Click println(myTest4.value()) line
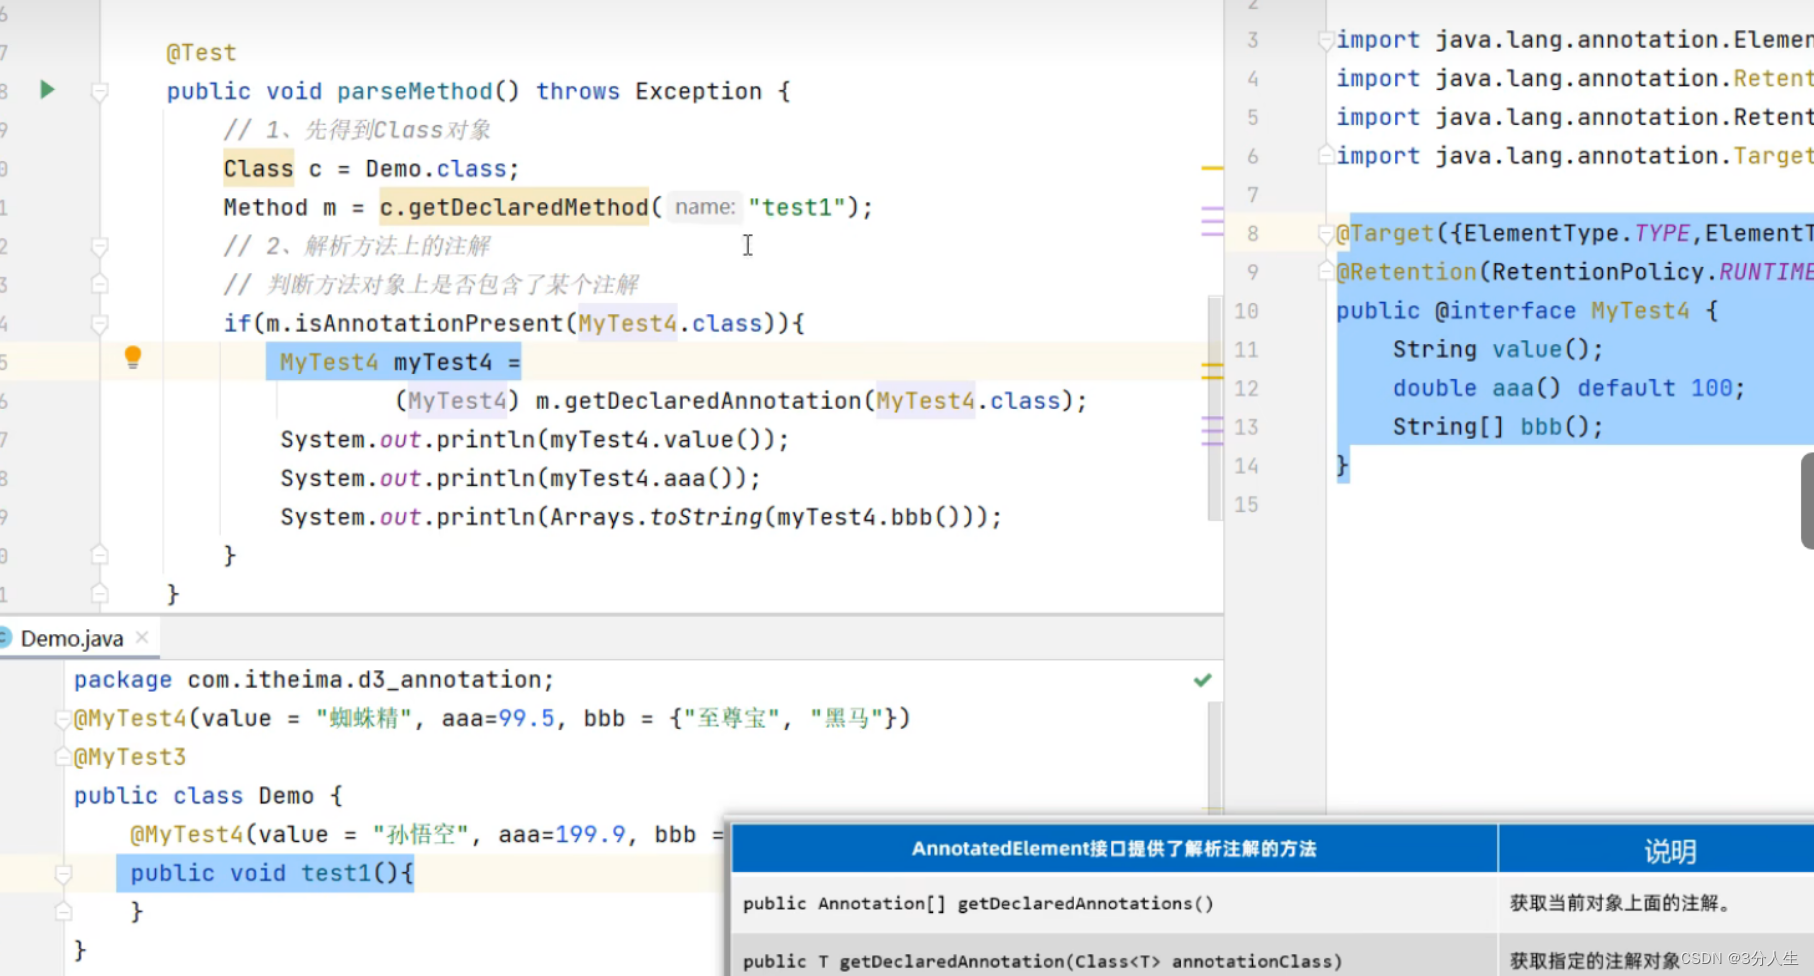Screen dimensions: 1814x976 [x=535, y=440]
